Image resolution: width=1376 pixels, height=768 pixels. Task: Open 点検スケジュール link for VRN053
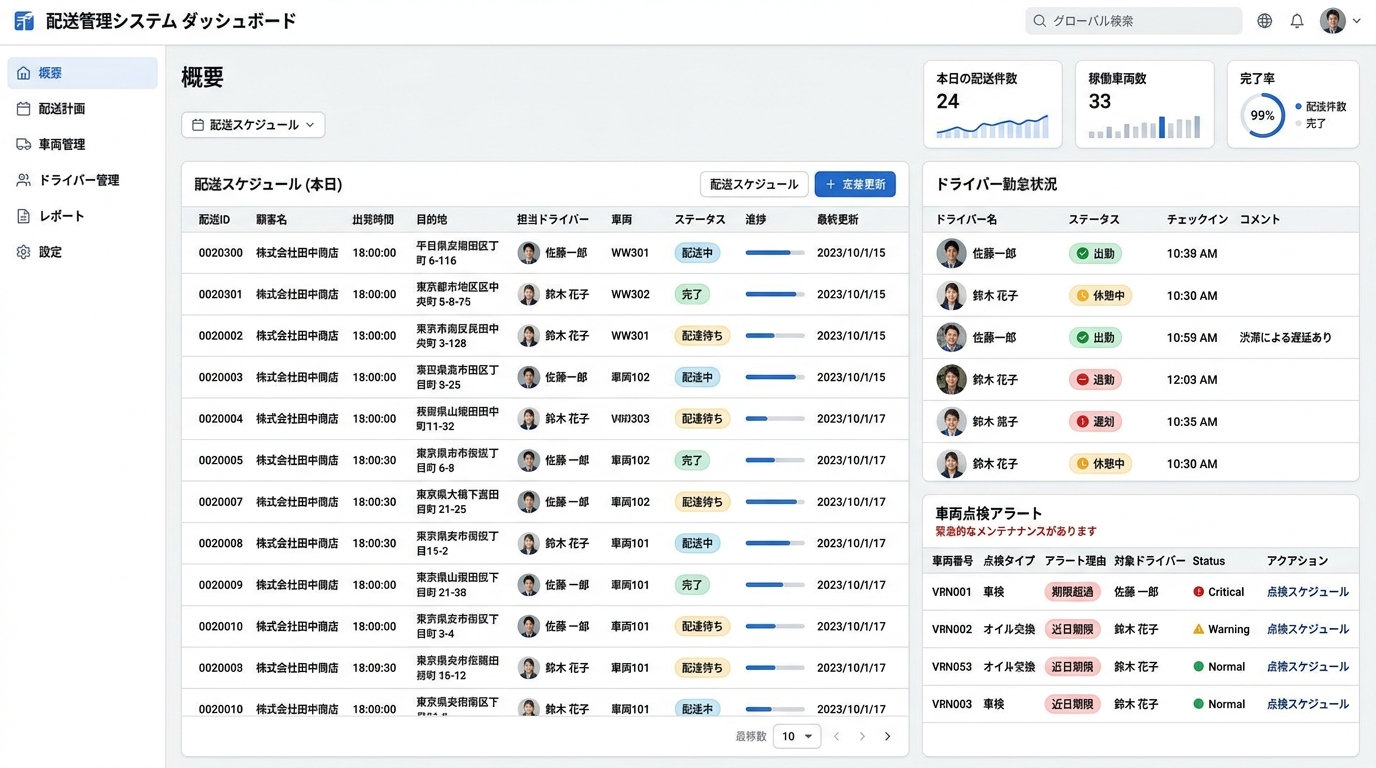click(x=1308, y=667)
